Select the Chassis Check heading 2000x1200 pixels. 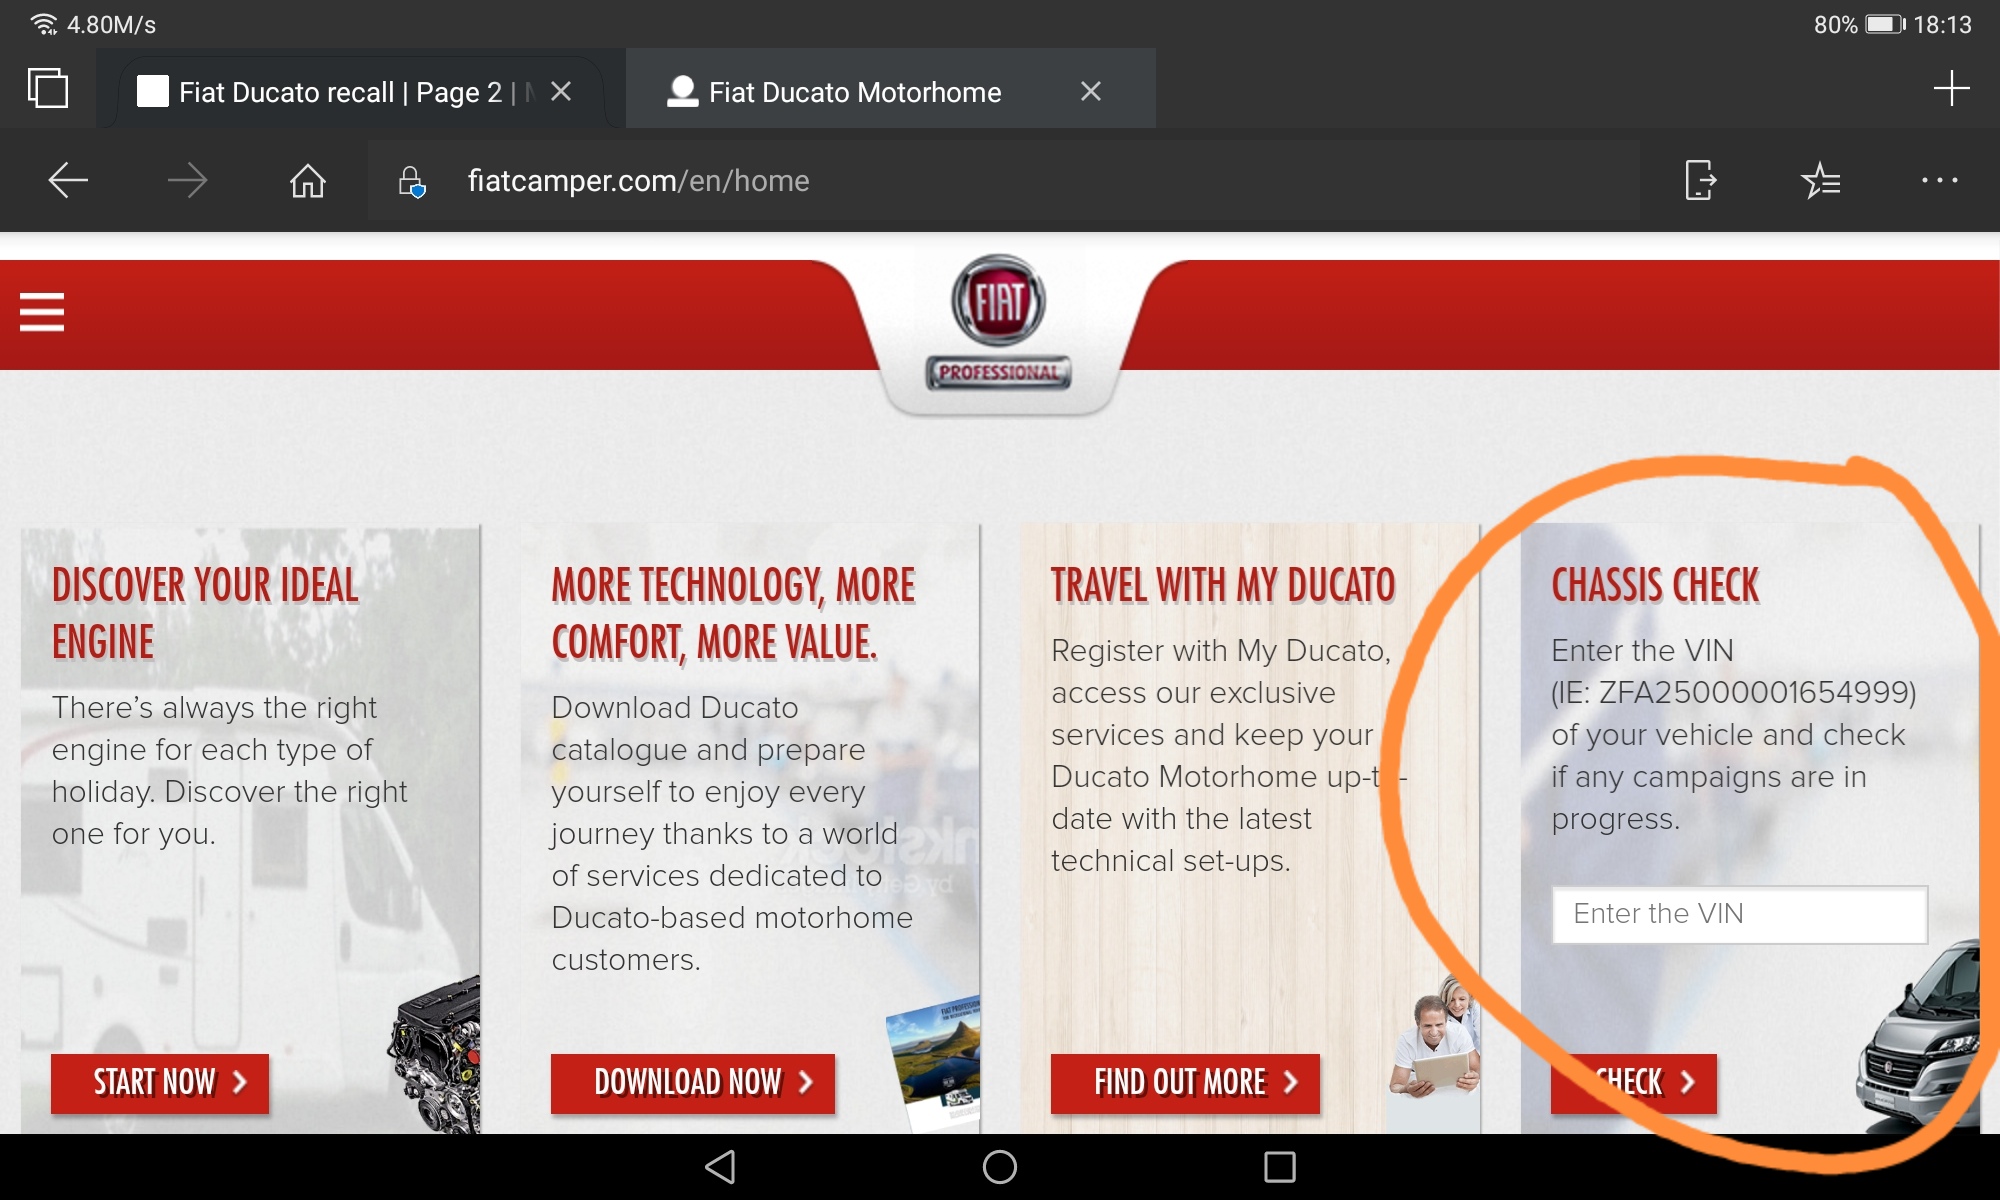click(x=1655, y=585)
